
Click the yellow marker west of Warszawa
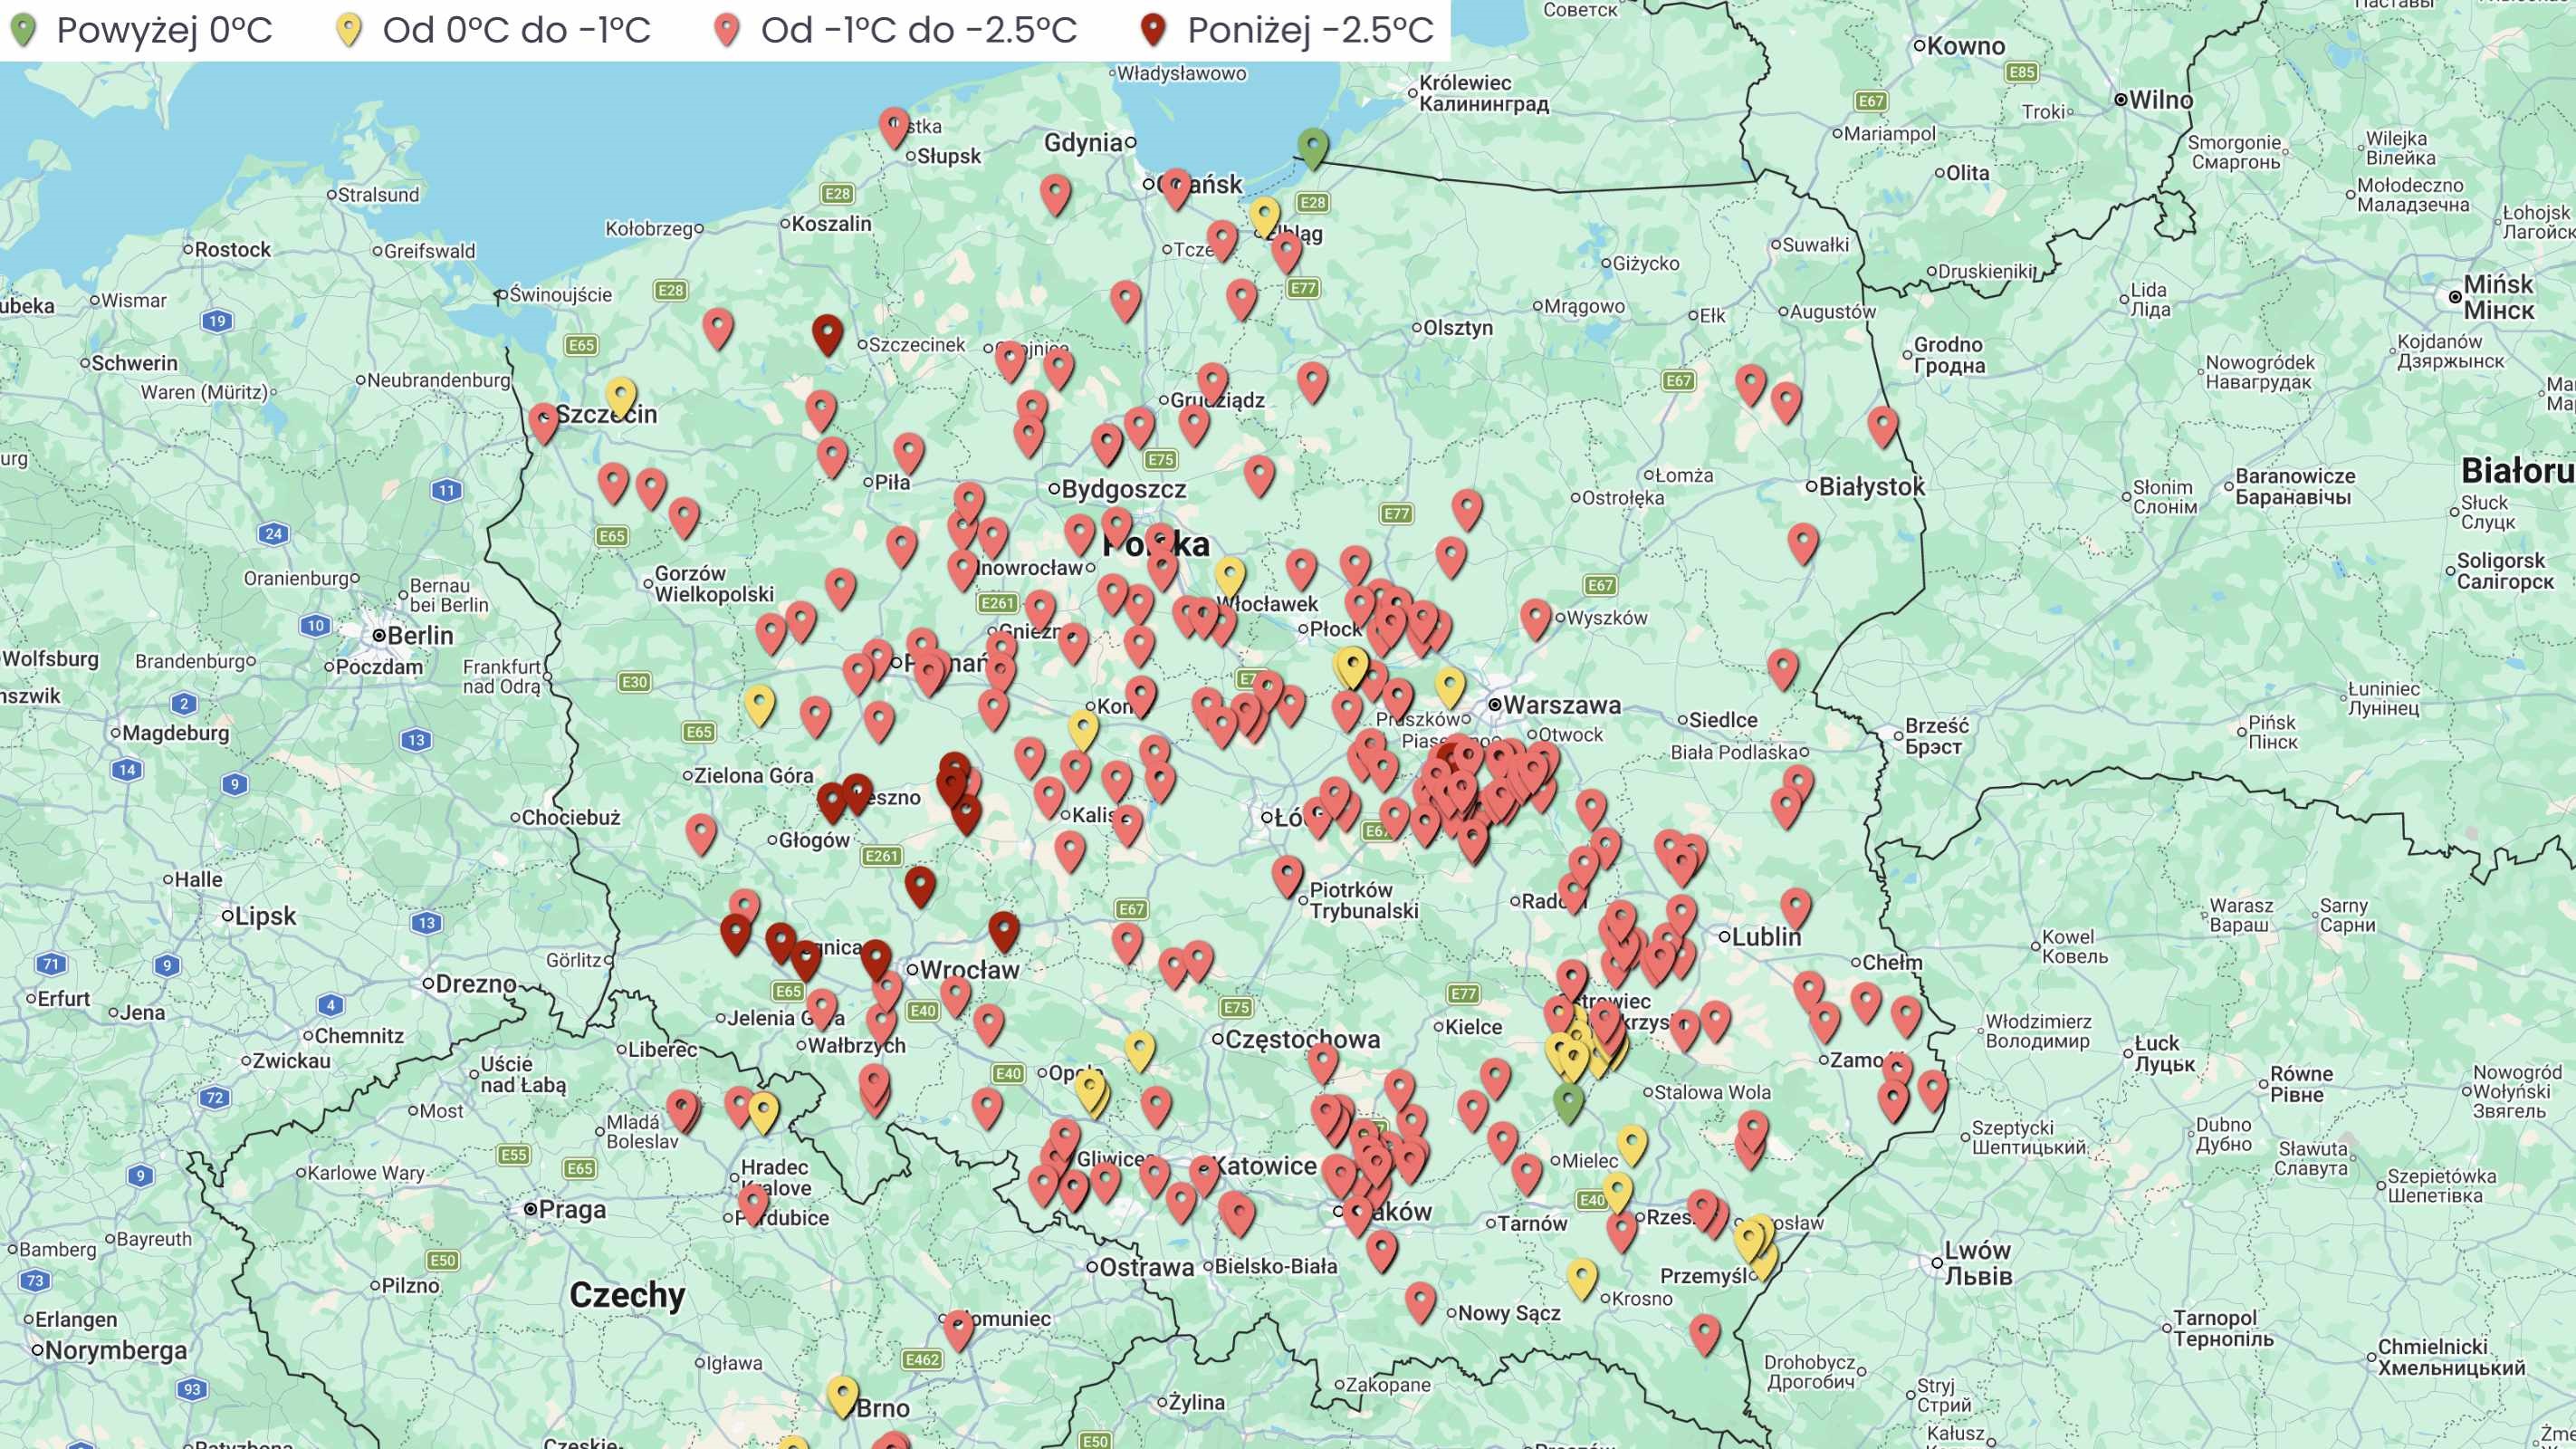(x=1449, y=685)
